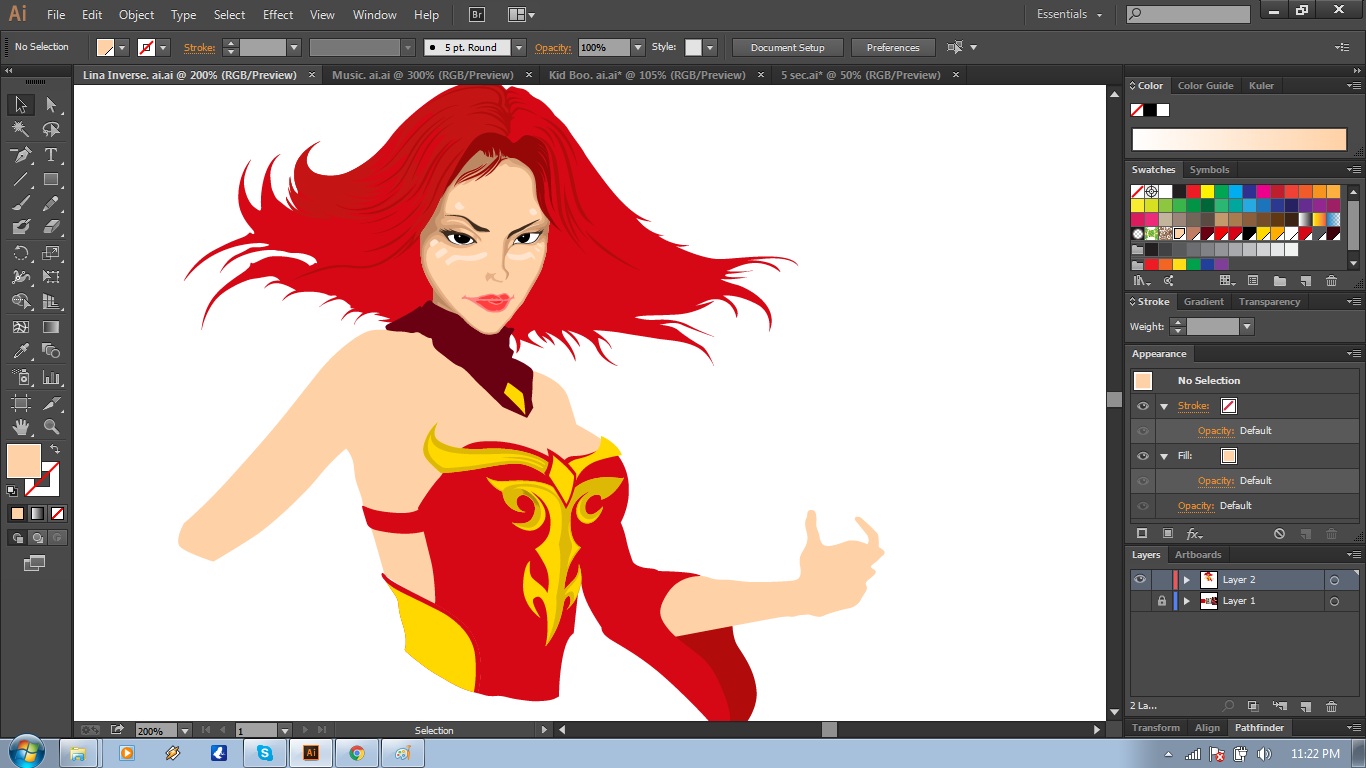Select the Selection tool (black arrow)
This screenshot has width=1366, height=768.
21,105
